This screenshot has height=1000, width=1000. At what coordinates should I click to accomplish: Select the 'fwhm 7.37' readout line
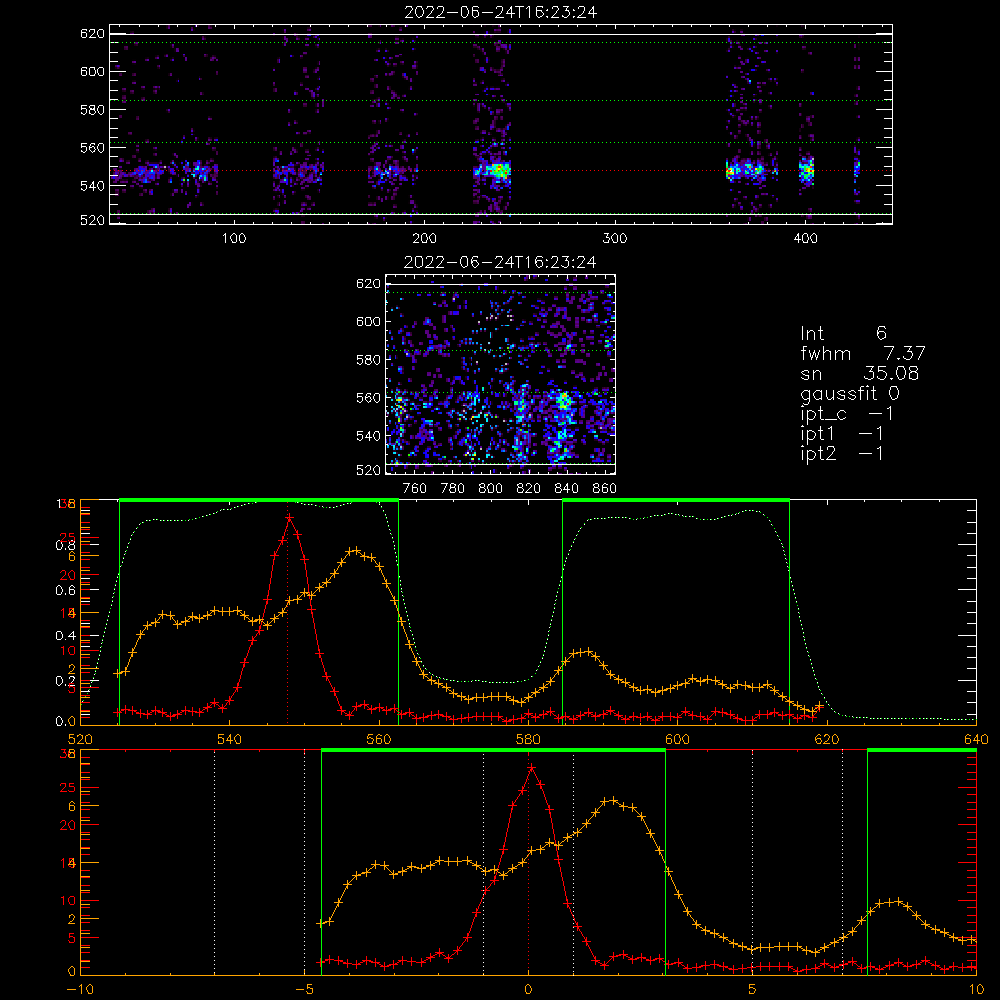click(862, 353)
